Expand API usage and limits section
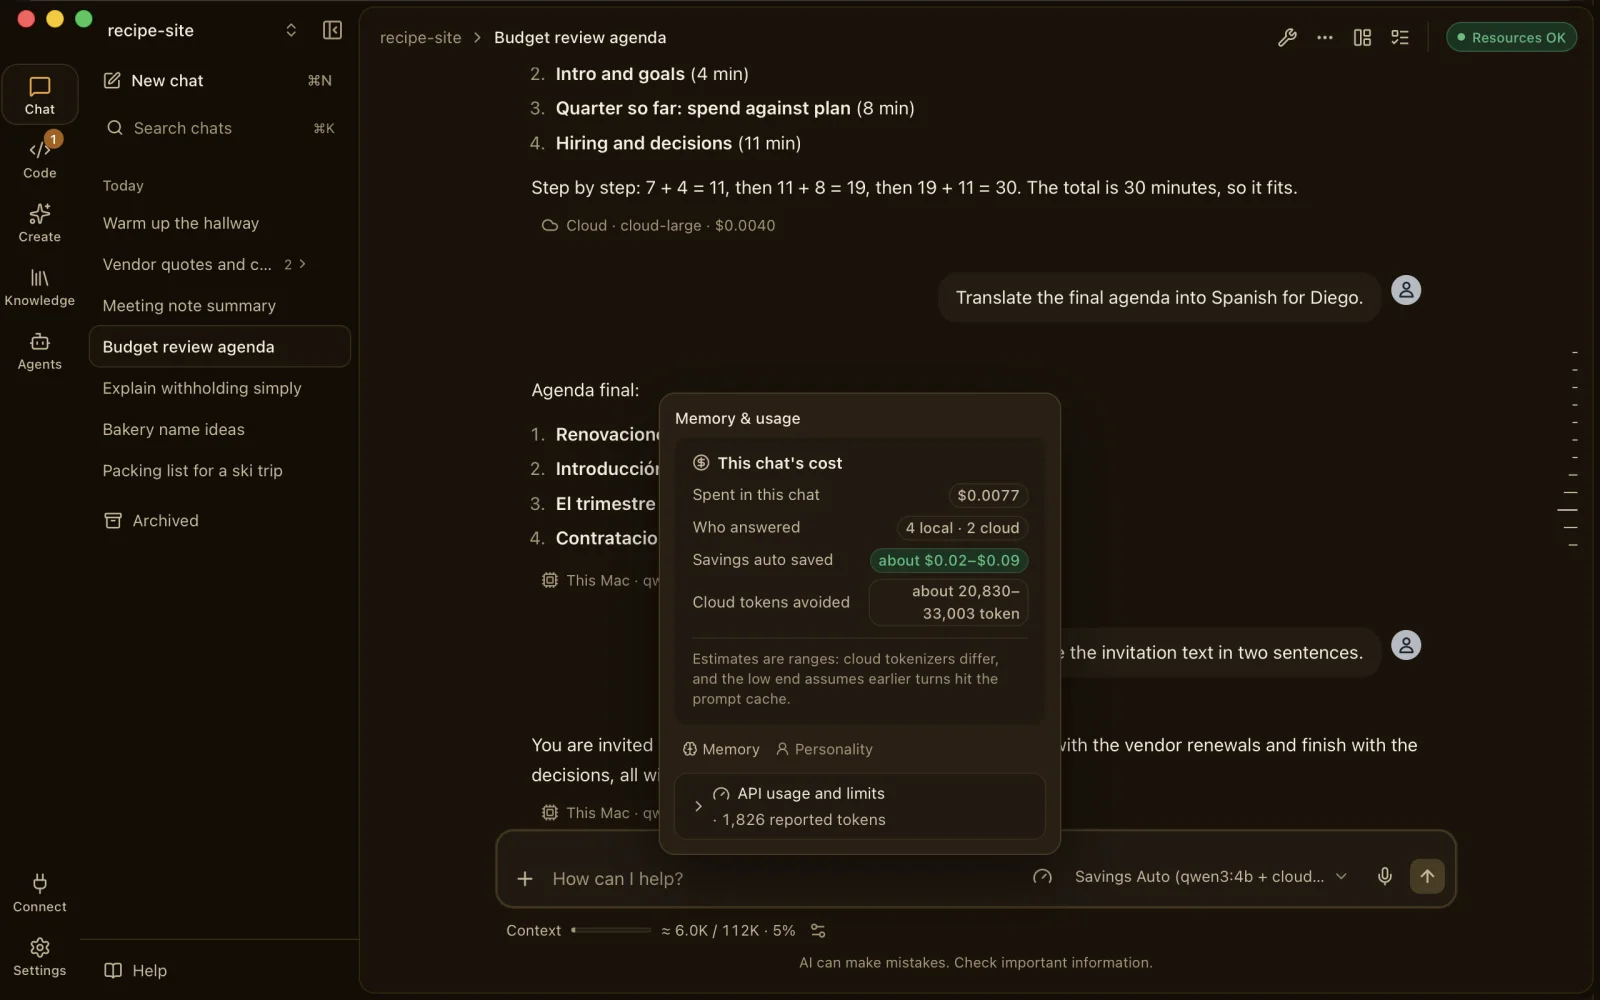 tap(860, 806)
